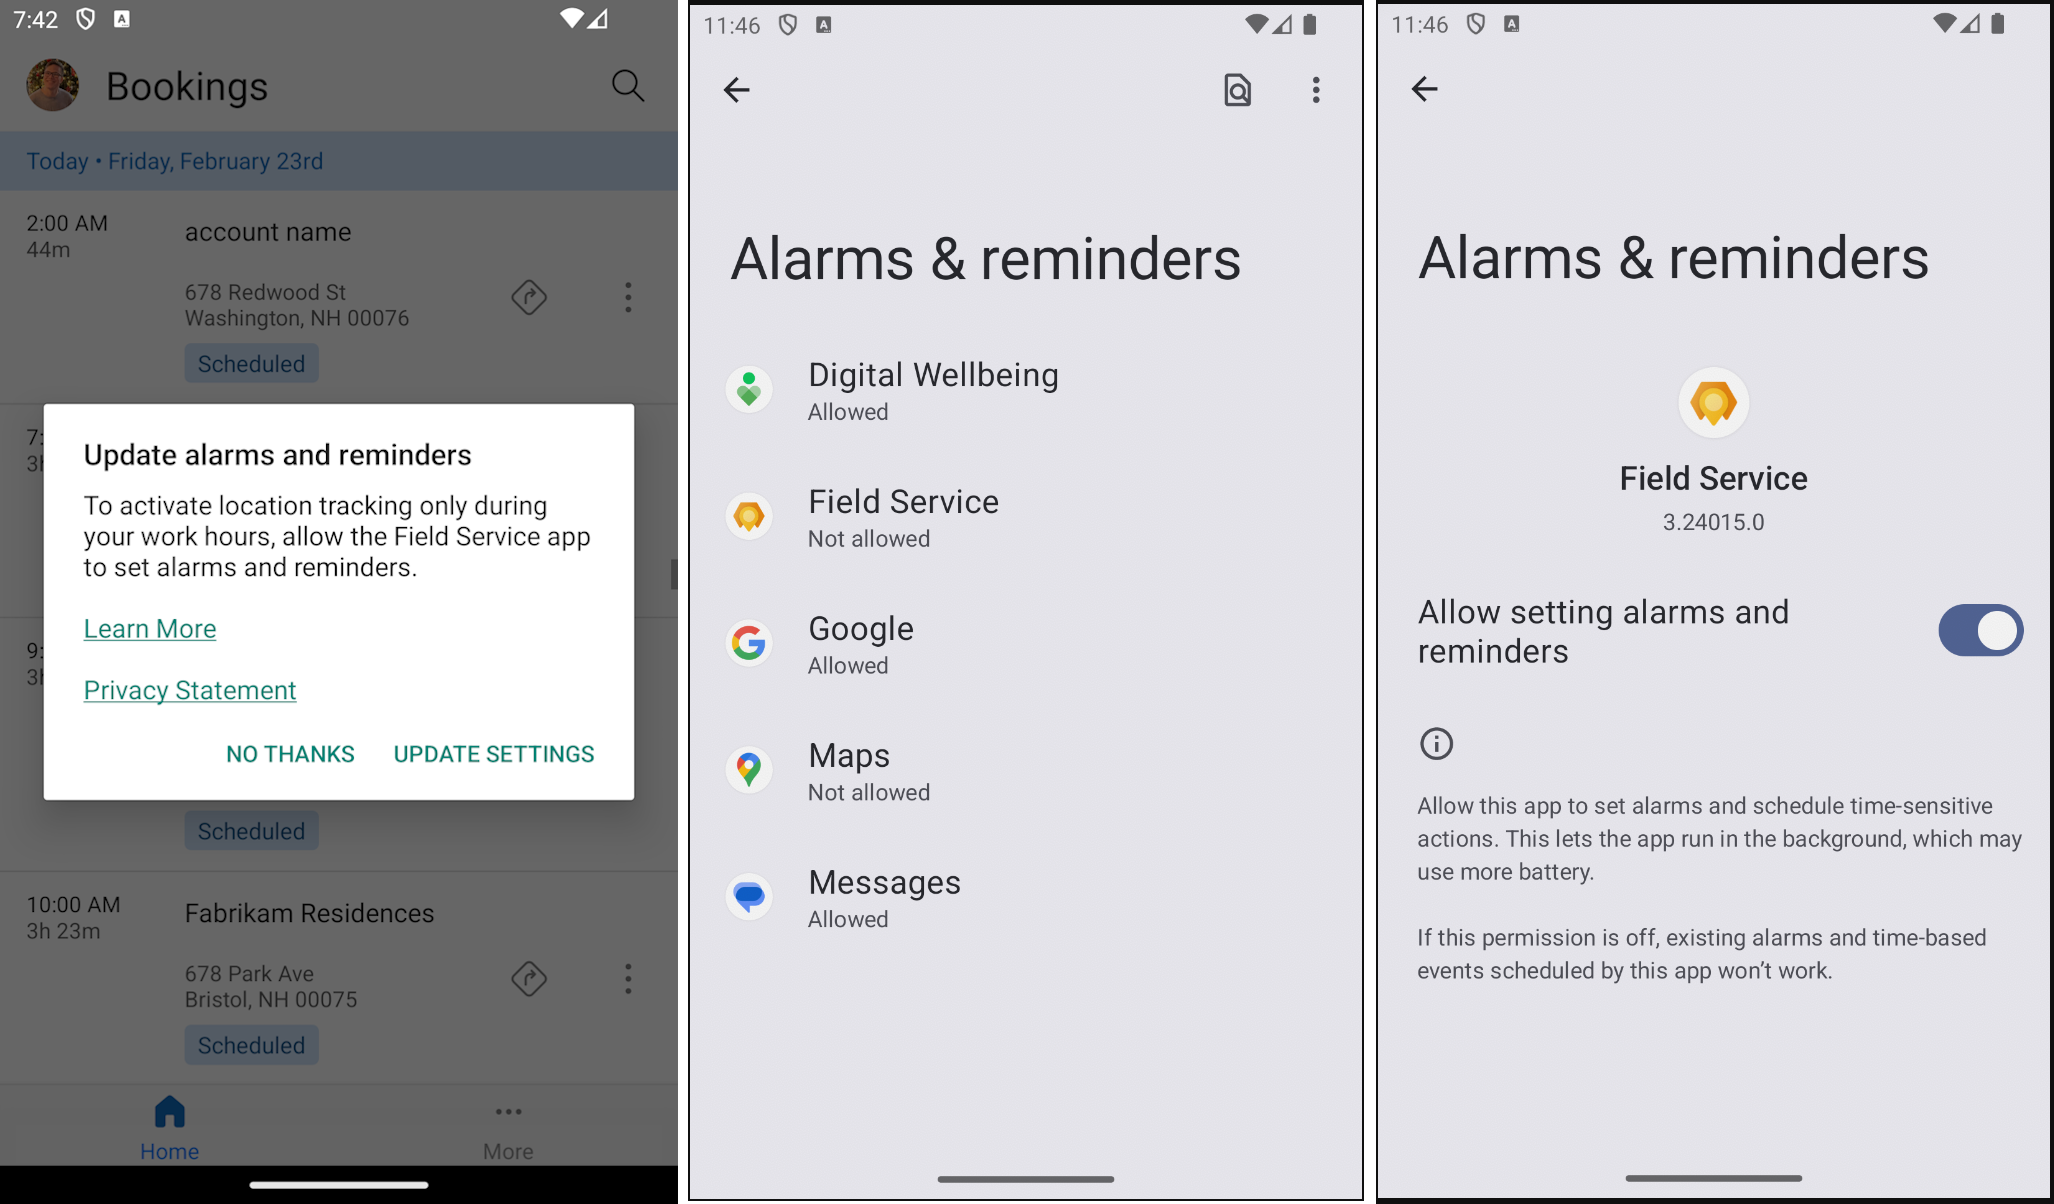Tap the Messages app icon in list
The width and height of the screenshot is (2054, 1204).
pos(750,896)
